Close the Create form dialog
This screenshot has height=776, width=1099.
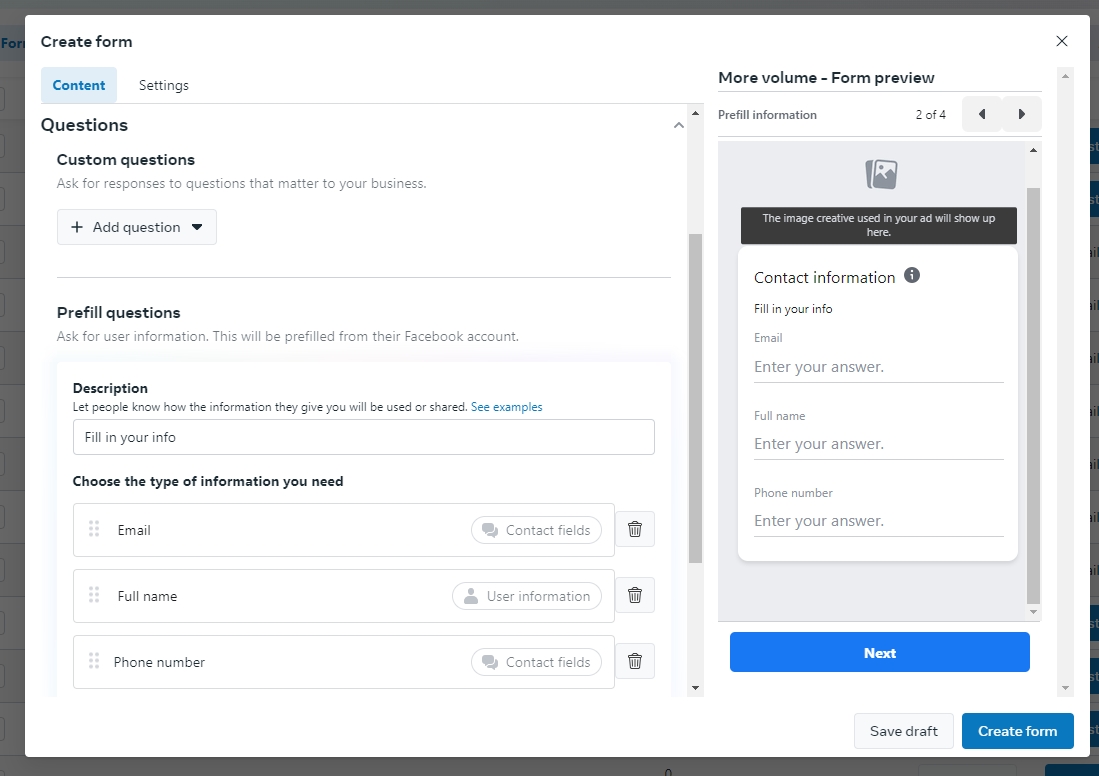tap(1061, 41)
